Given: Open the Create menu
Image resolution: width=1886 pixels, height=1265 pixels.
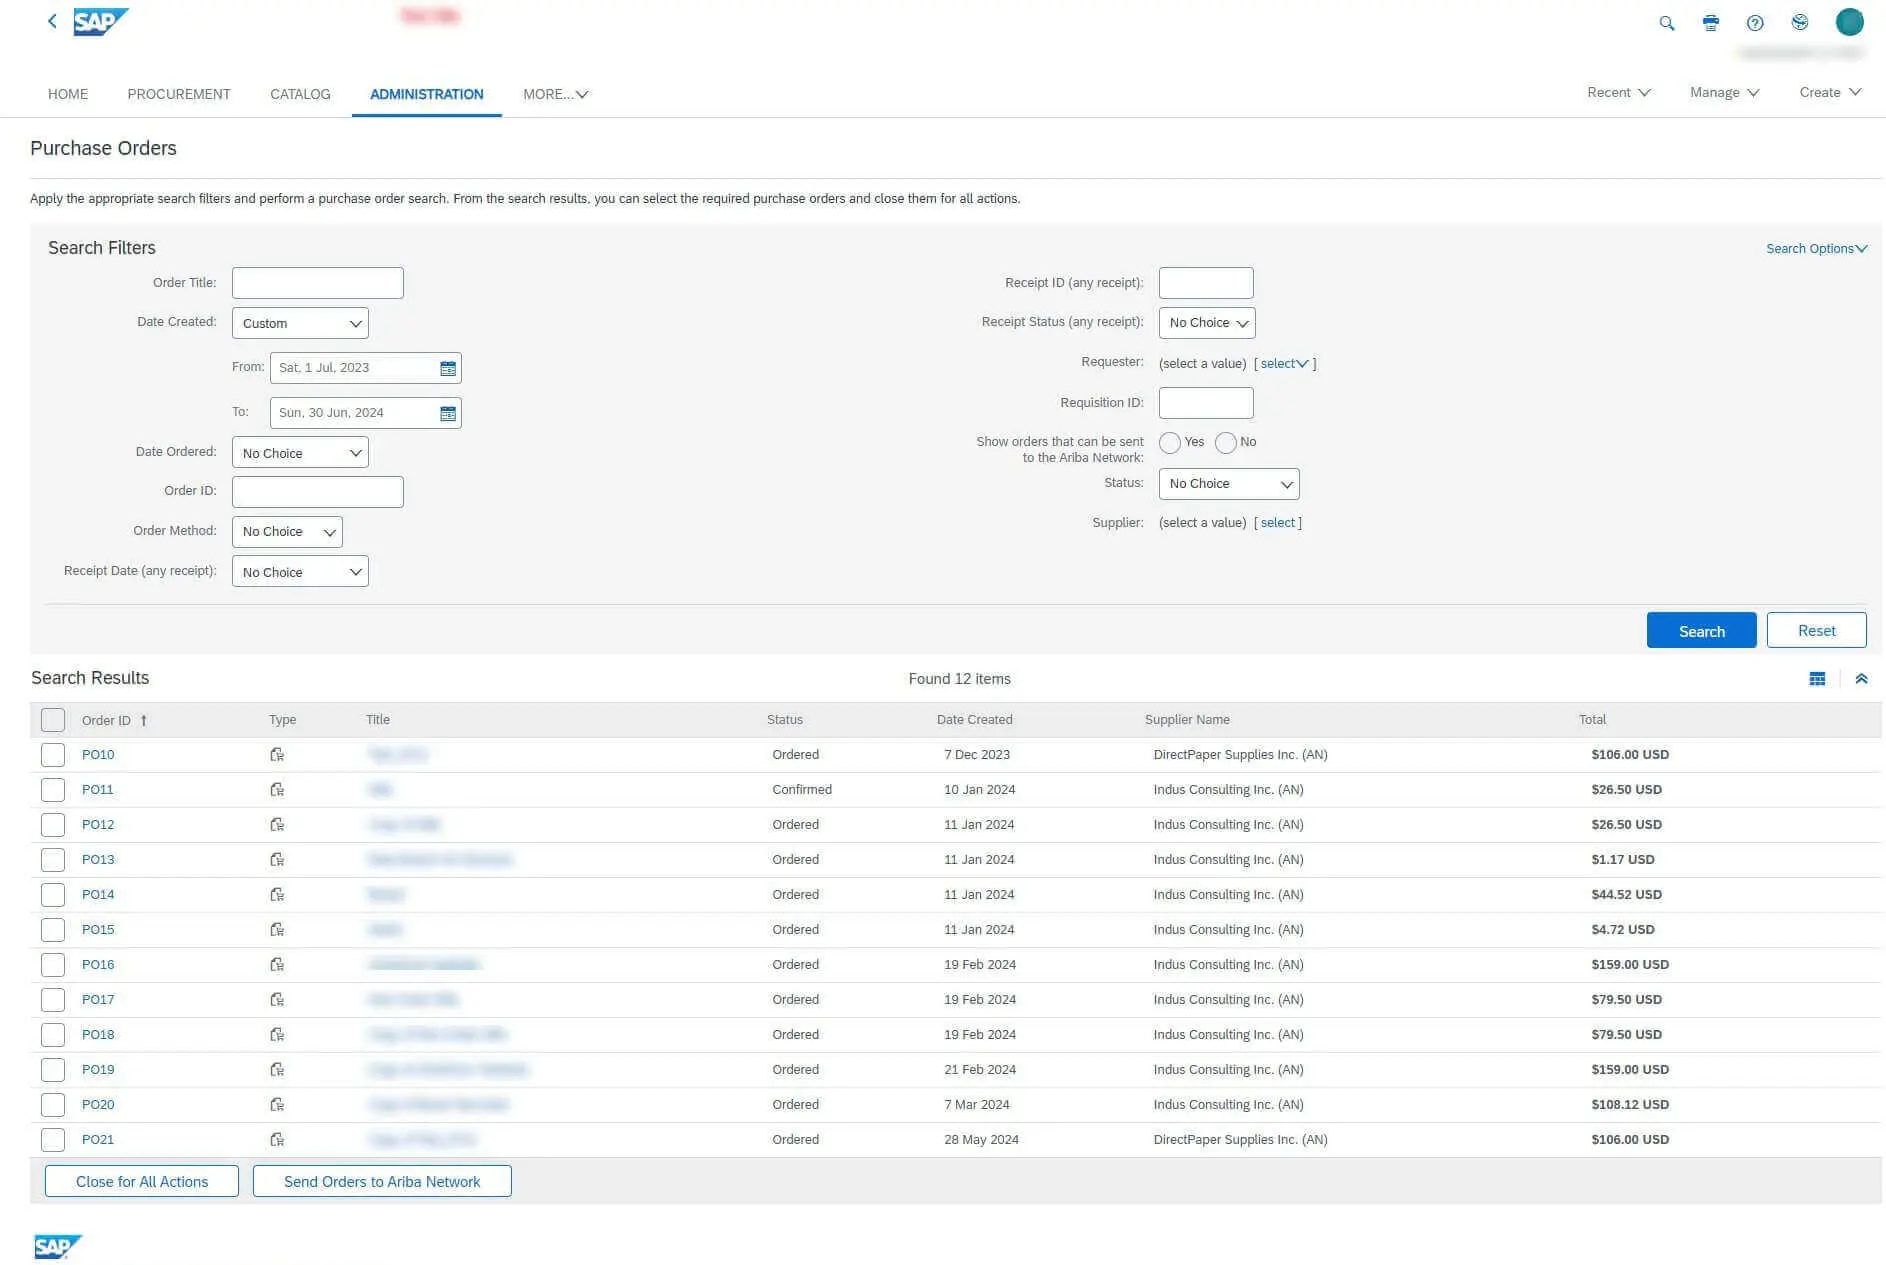Looking at the screenshot, I should [x=1830, y=93].
